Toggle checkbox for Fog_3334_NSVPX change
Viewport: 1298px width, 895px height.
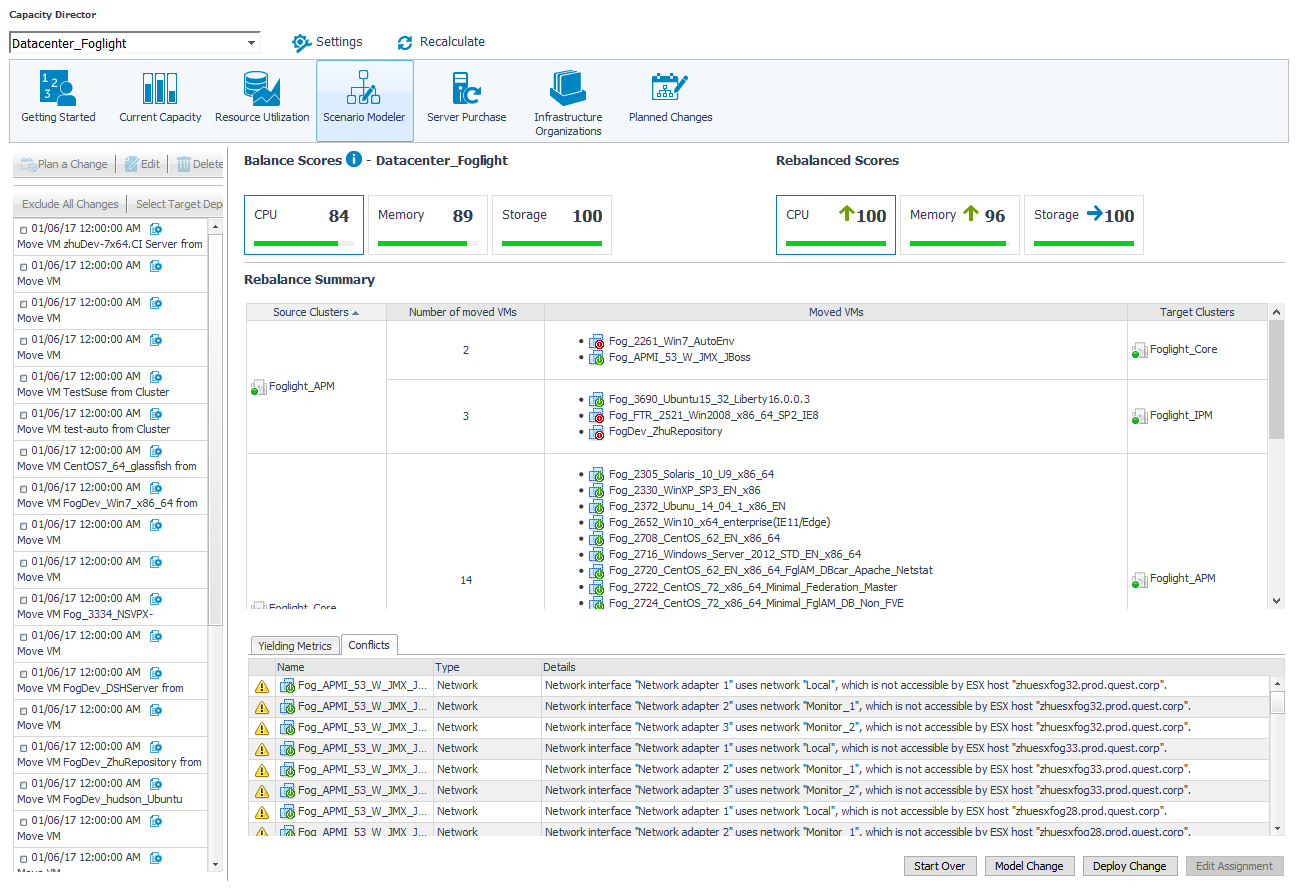pos(24,600)
